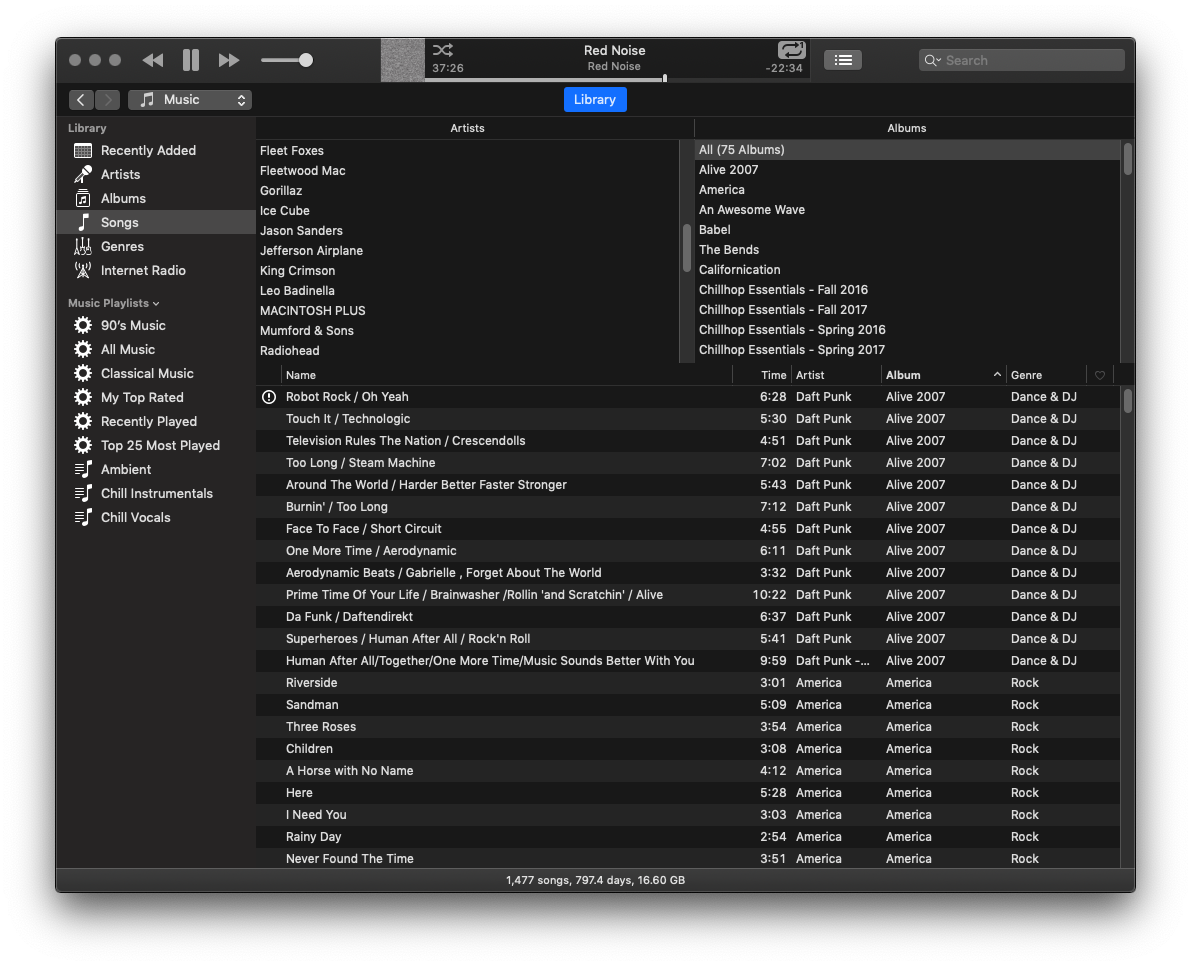
Task: Click the Artists list scrollbar
Action: [x=687, y=248]
